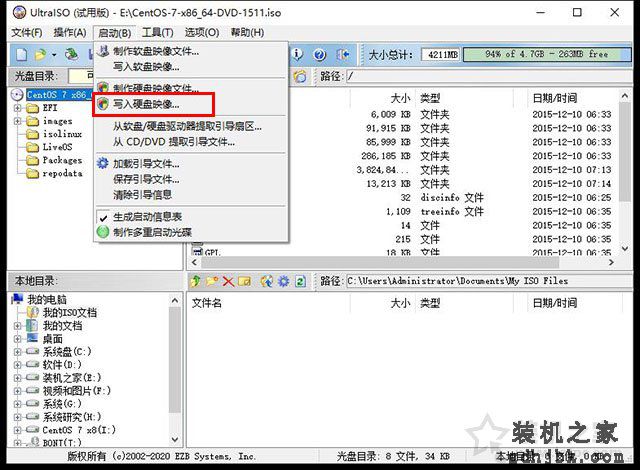Click the shield icon next to 写入硬盘映像
Image resolution: width=640 pixels, height=470 pixels.
[103, 104]
